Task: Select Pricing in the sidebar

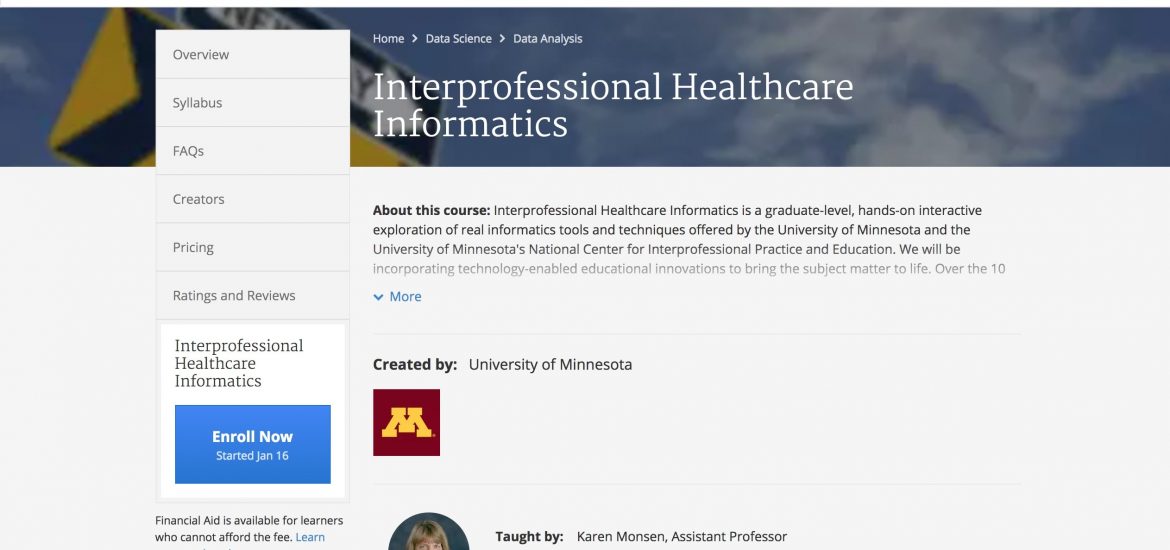Action: point(252,247)
